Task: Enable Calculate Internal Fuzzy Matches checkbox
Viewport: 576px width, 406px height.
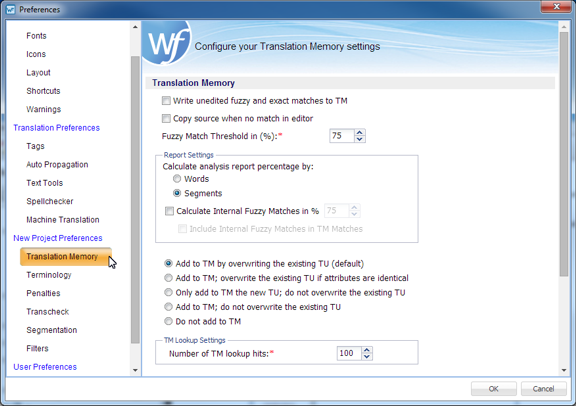Action: tap(169, 211)
